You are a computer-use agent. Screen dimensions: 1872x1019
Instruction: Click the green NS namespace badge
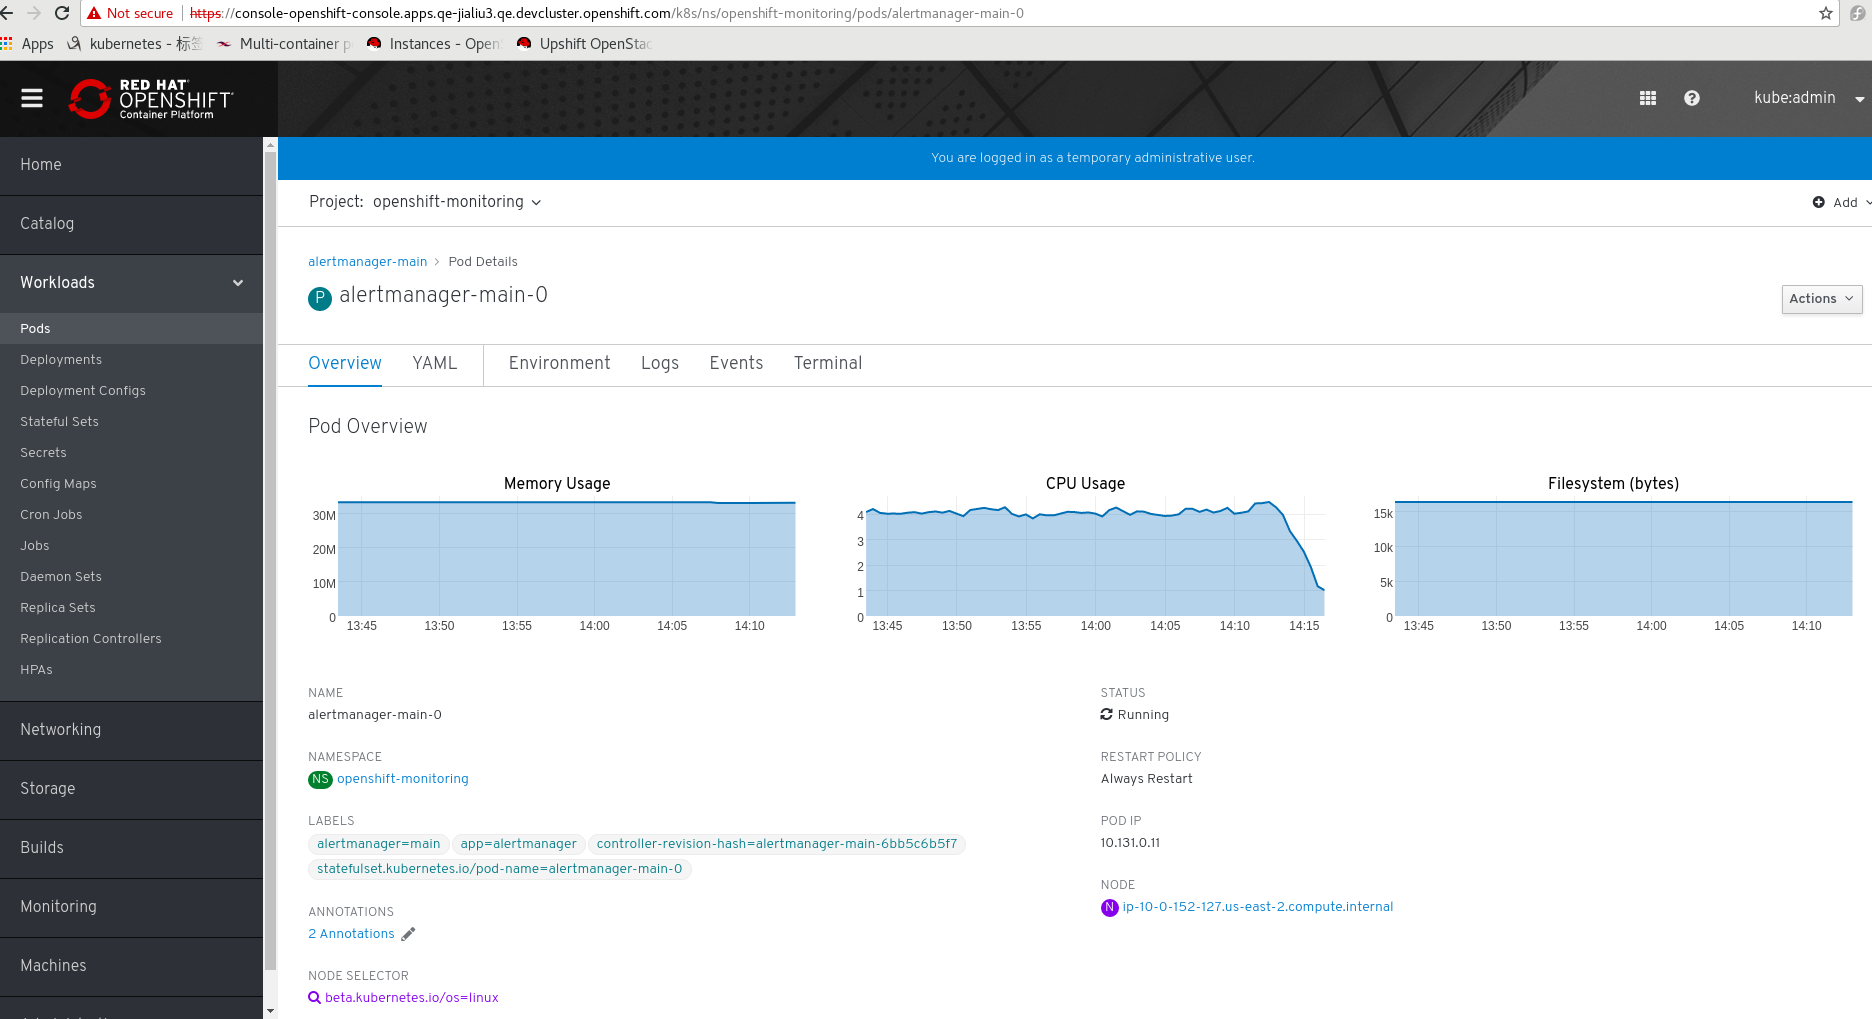click(x=320, y=779)
